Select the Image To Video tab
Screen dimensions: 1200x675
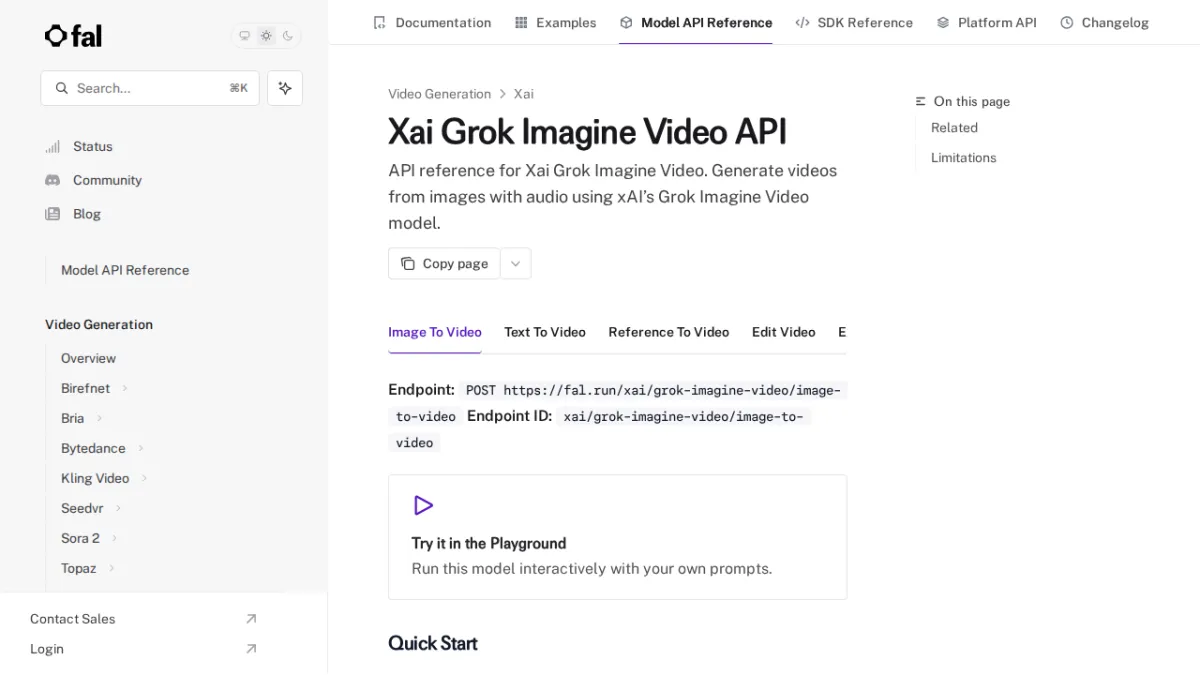pos(435,332)
